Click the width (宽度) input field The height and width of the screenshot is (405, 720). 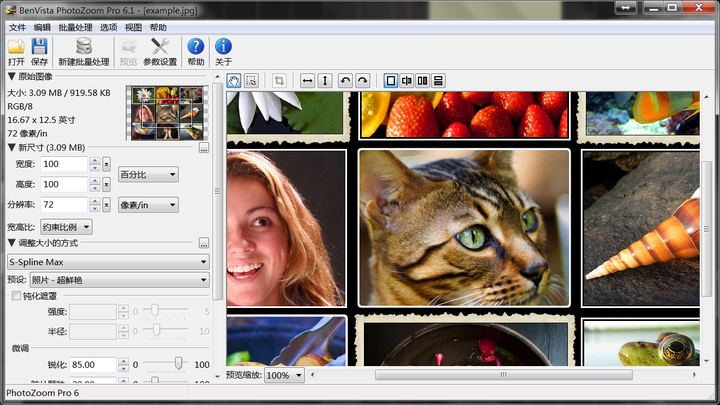coord(64,164)
